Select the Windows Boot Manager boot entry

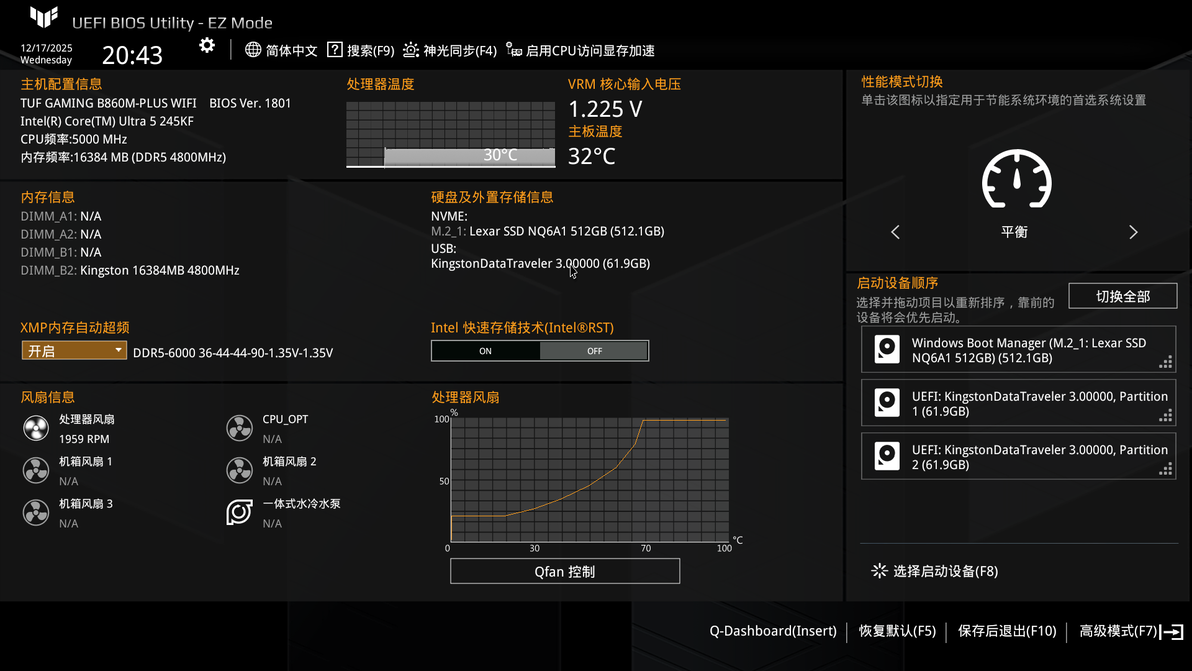point(1019,350)
